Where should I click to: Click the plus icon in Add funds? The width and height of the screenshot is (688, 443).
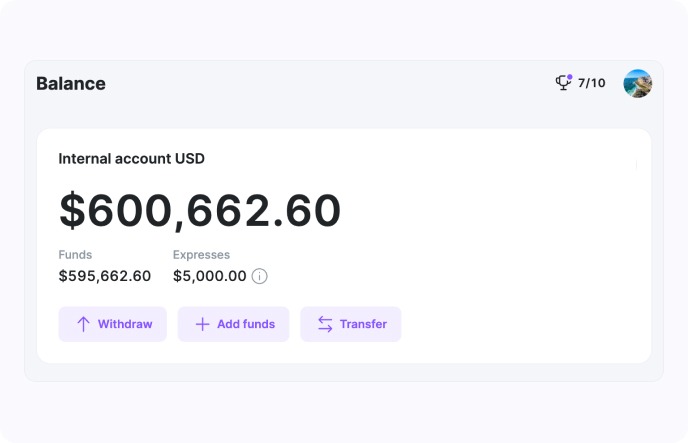[202, 324]
